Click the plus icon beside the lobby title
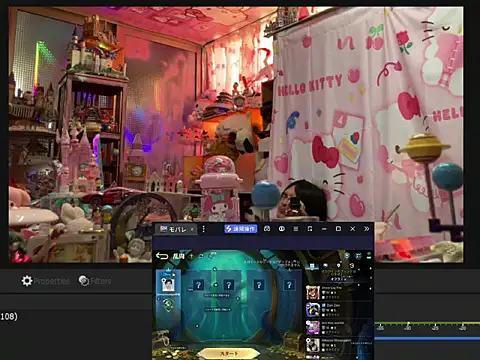 [191, 256]
